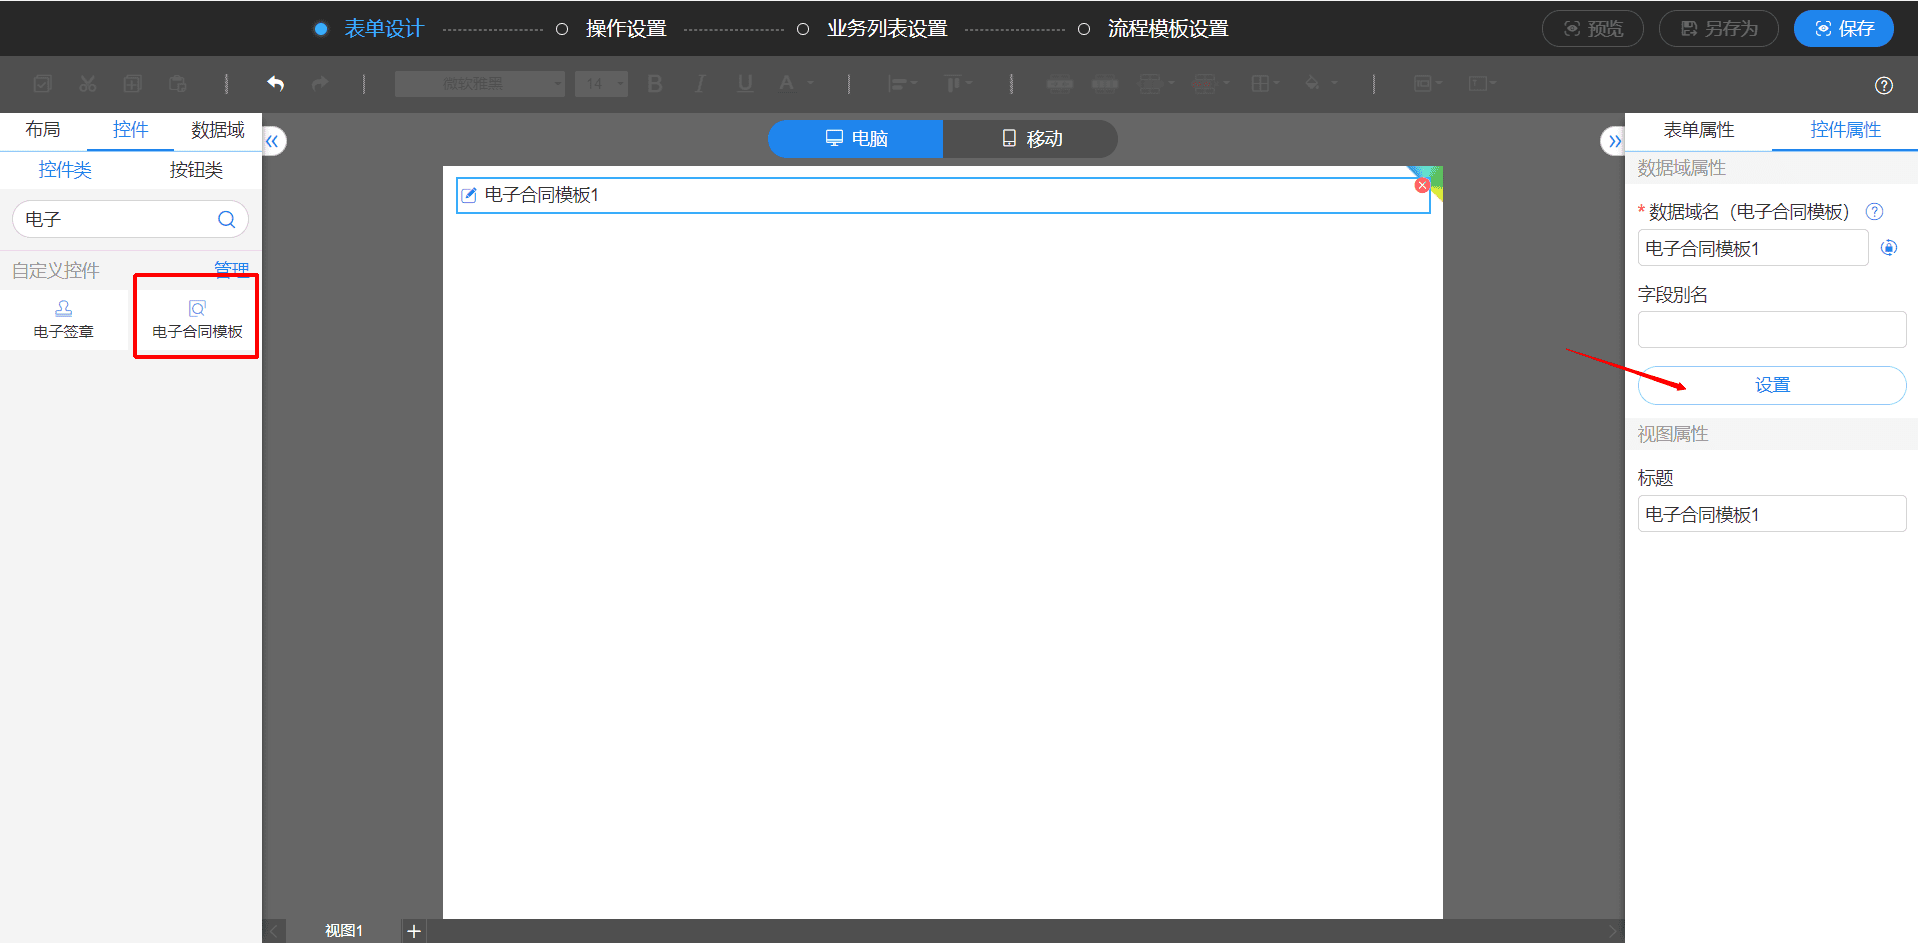
Task: Click the help question mark in the toolbar
Action: click(1884, 85)
